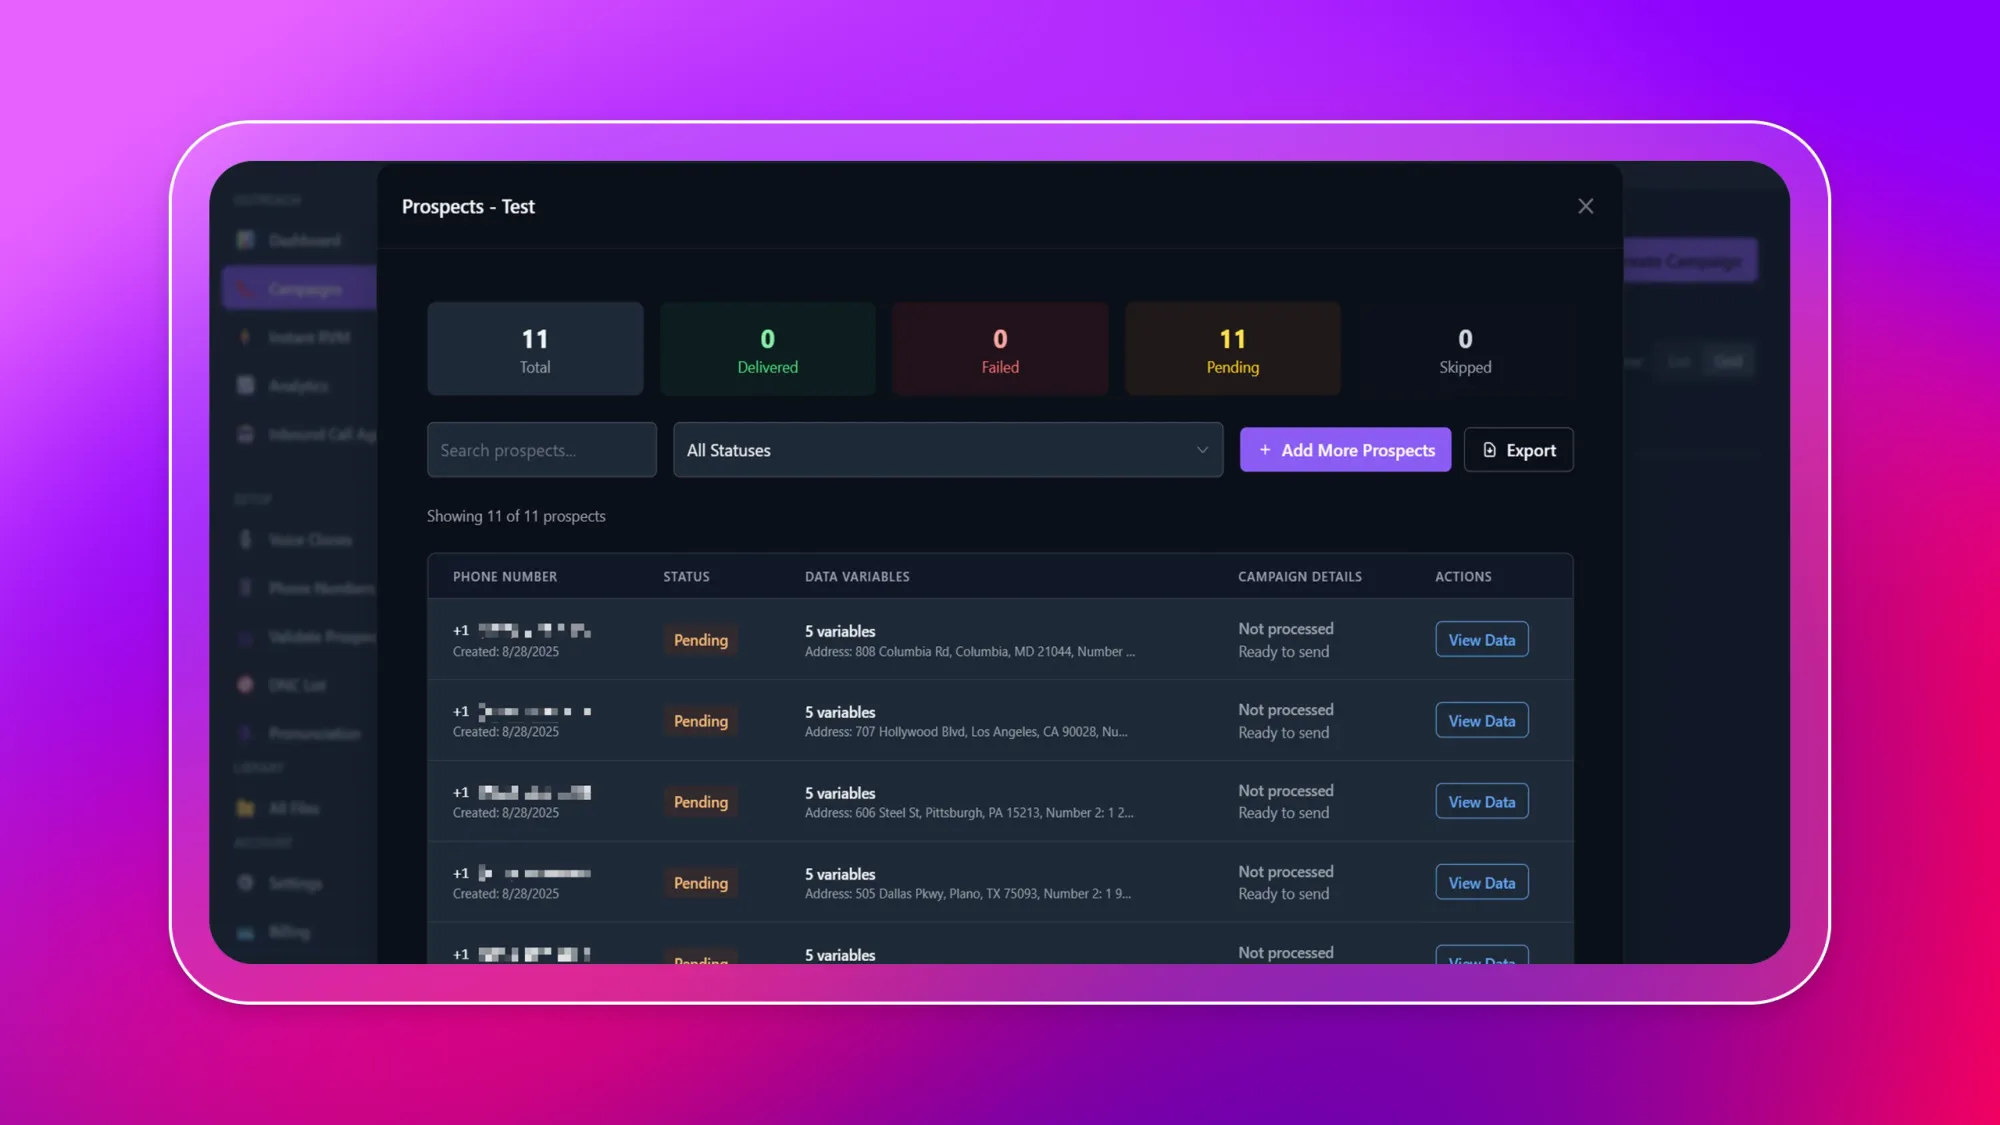Select the Skipped stat card
Image resolution: width=2000 pixels, height=1125 pixels.
[x=1465, y=349]
